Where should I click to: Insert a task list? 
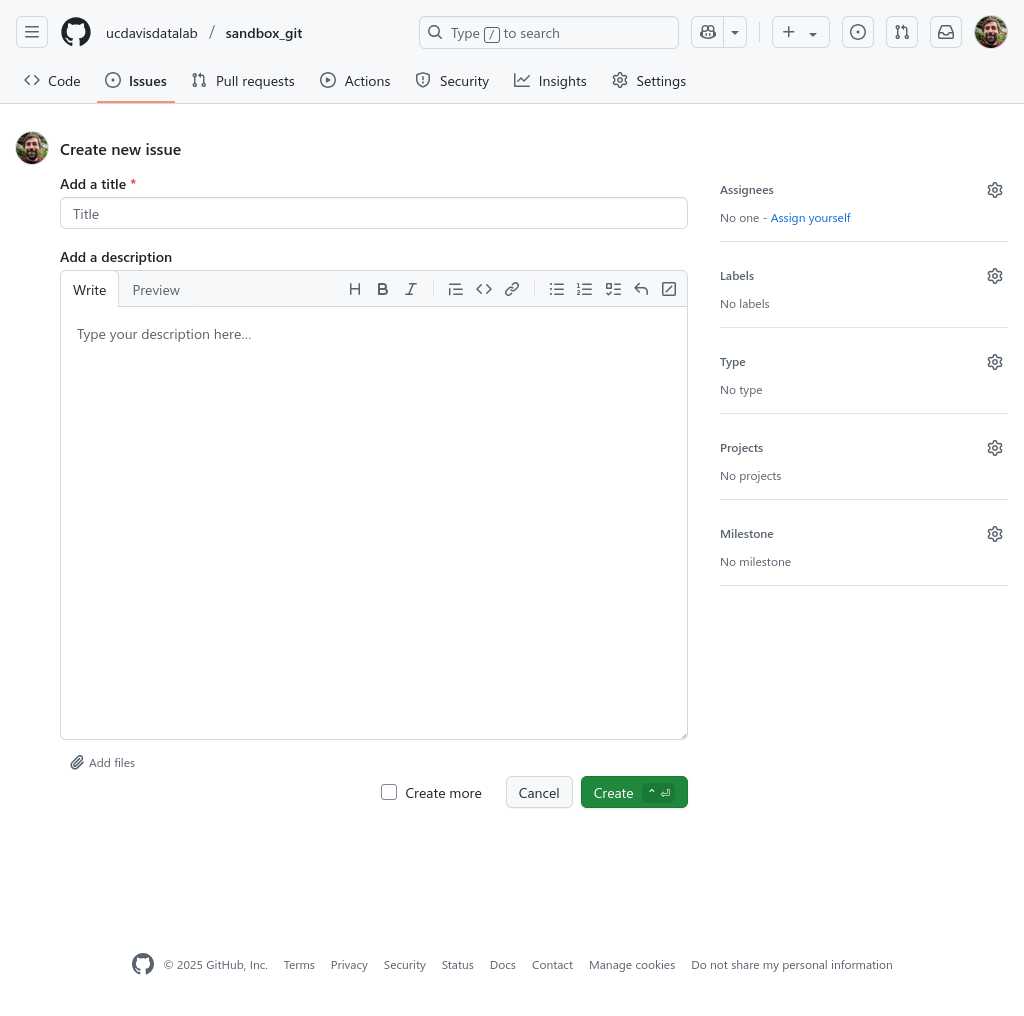click(613, 289)
